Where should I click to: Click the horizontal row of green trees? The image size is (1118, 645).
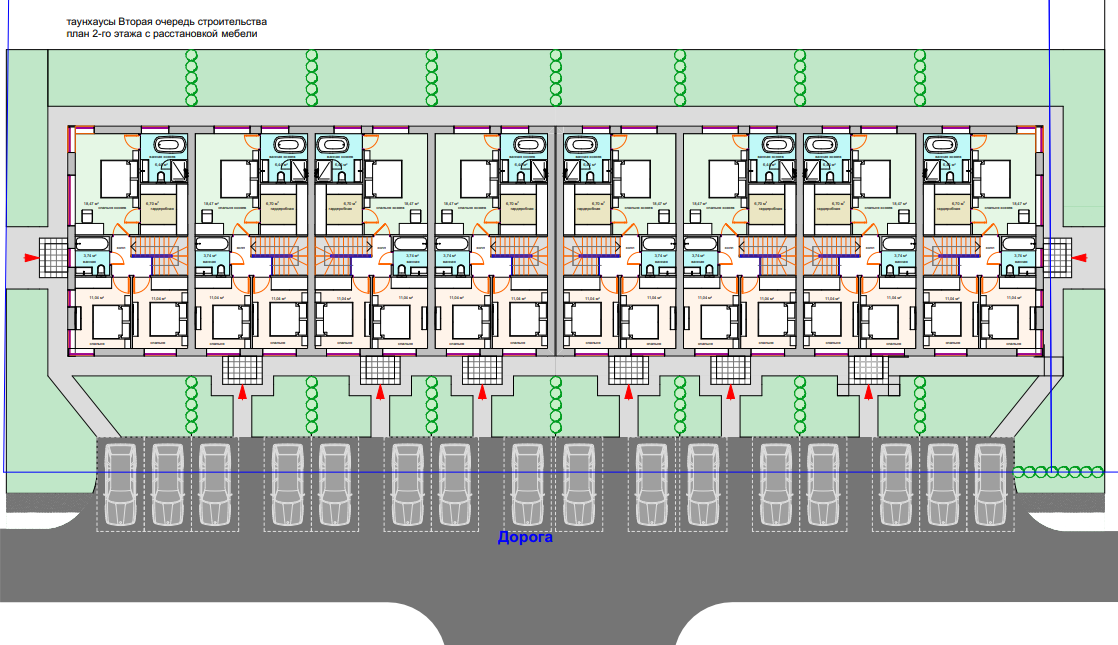coord(1059,472)
